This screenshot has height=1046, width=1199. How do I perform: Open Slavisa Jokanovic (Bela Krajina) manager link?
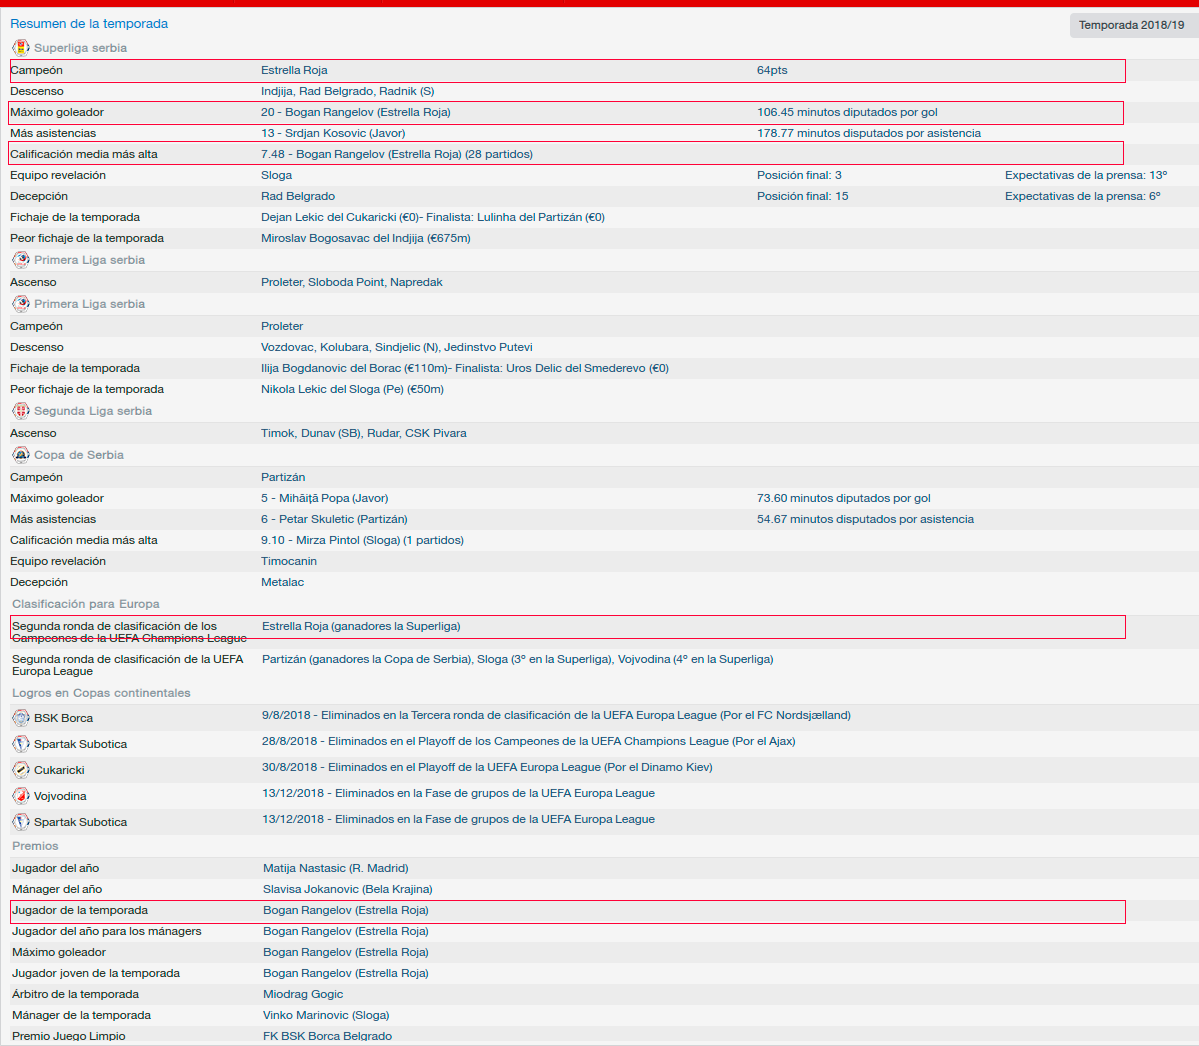[x=348, y=889]
